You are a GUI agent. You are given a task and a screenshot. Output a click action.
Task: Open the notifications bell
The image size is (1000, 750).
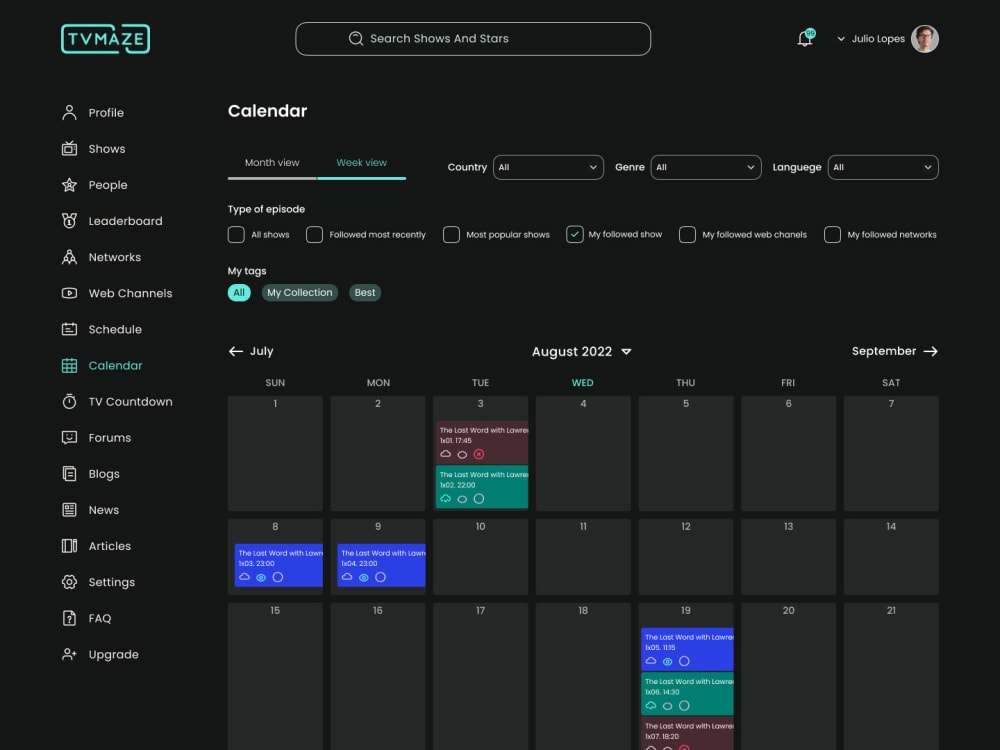(805, 38)
